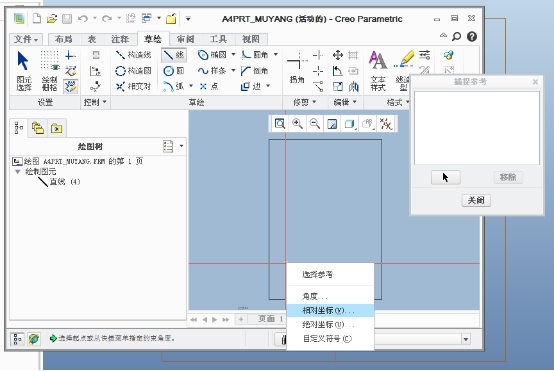Screen dimensions: 554x371
Task: Click the search magnifier near help icon
Action: pyautogui.click(x=456, y=36)
